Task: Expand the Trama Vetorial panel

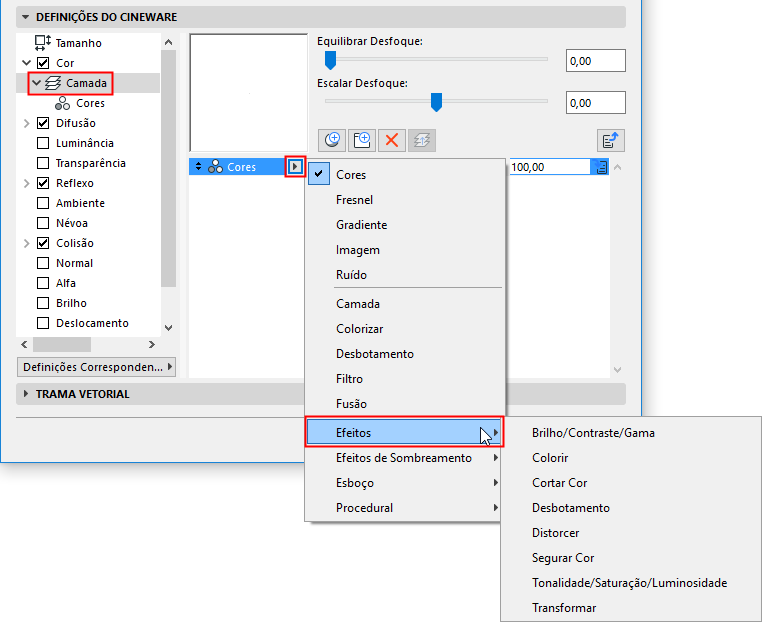Action: 26,394
